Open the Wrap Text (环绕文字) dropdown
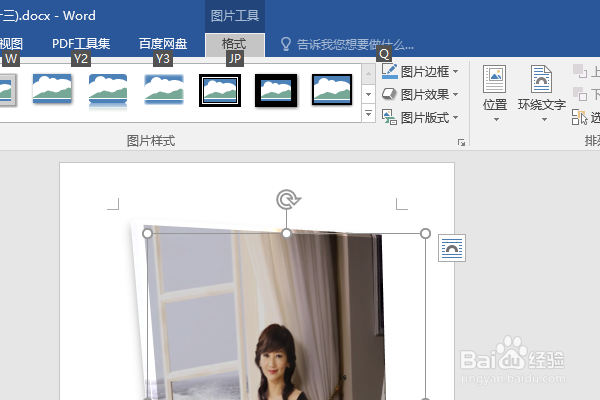This screenshot has width=600, height=400. [542, 94]
